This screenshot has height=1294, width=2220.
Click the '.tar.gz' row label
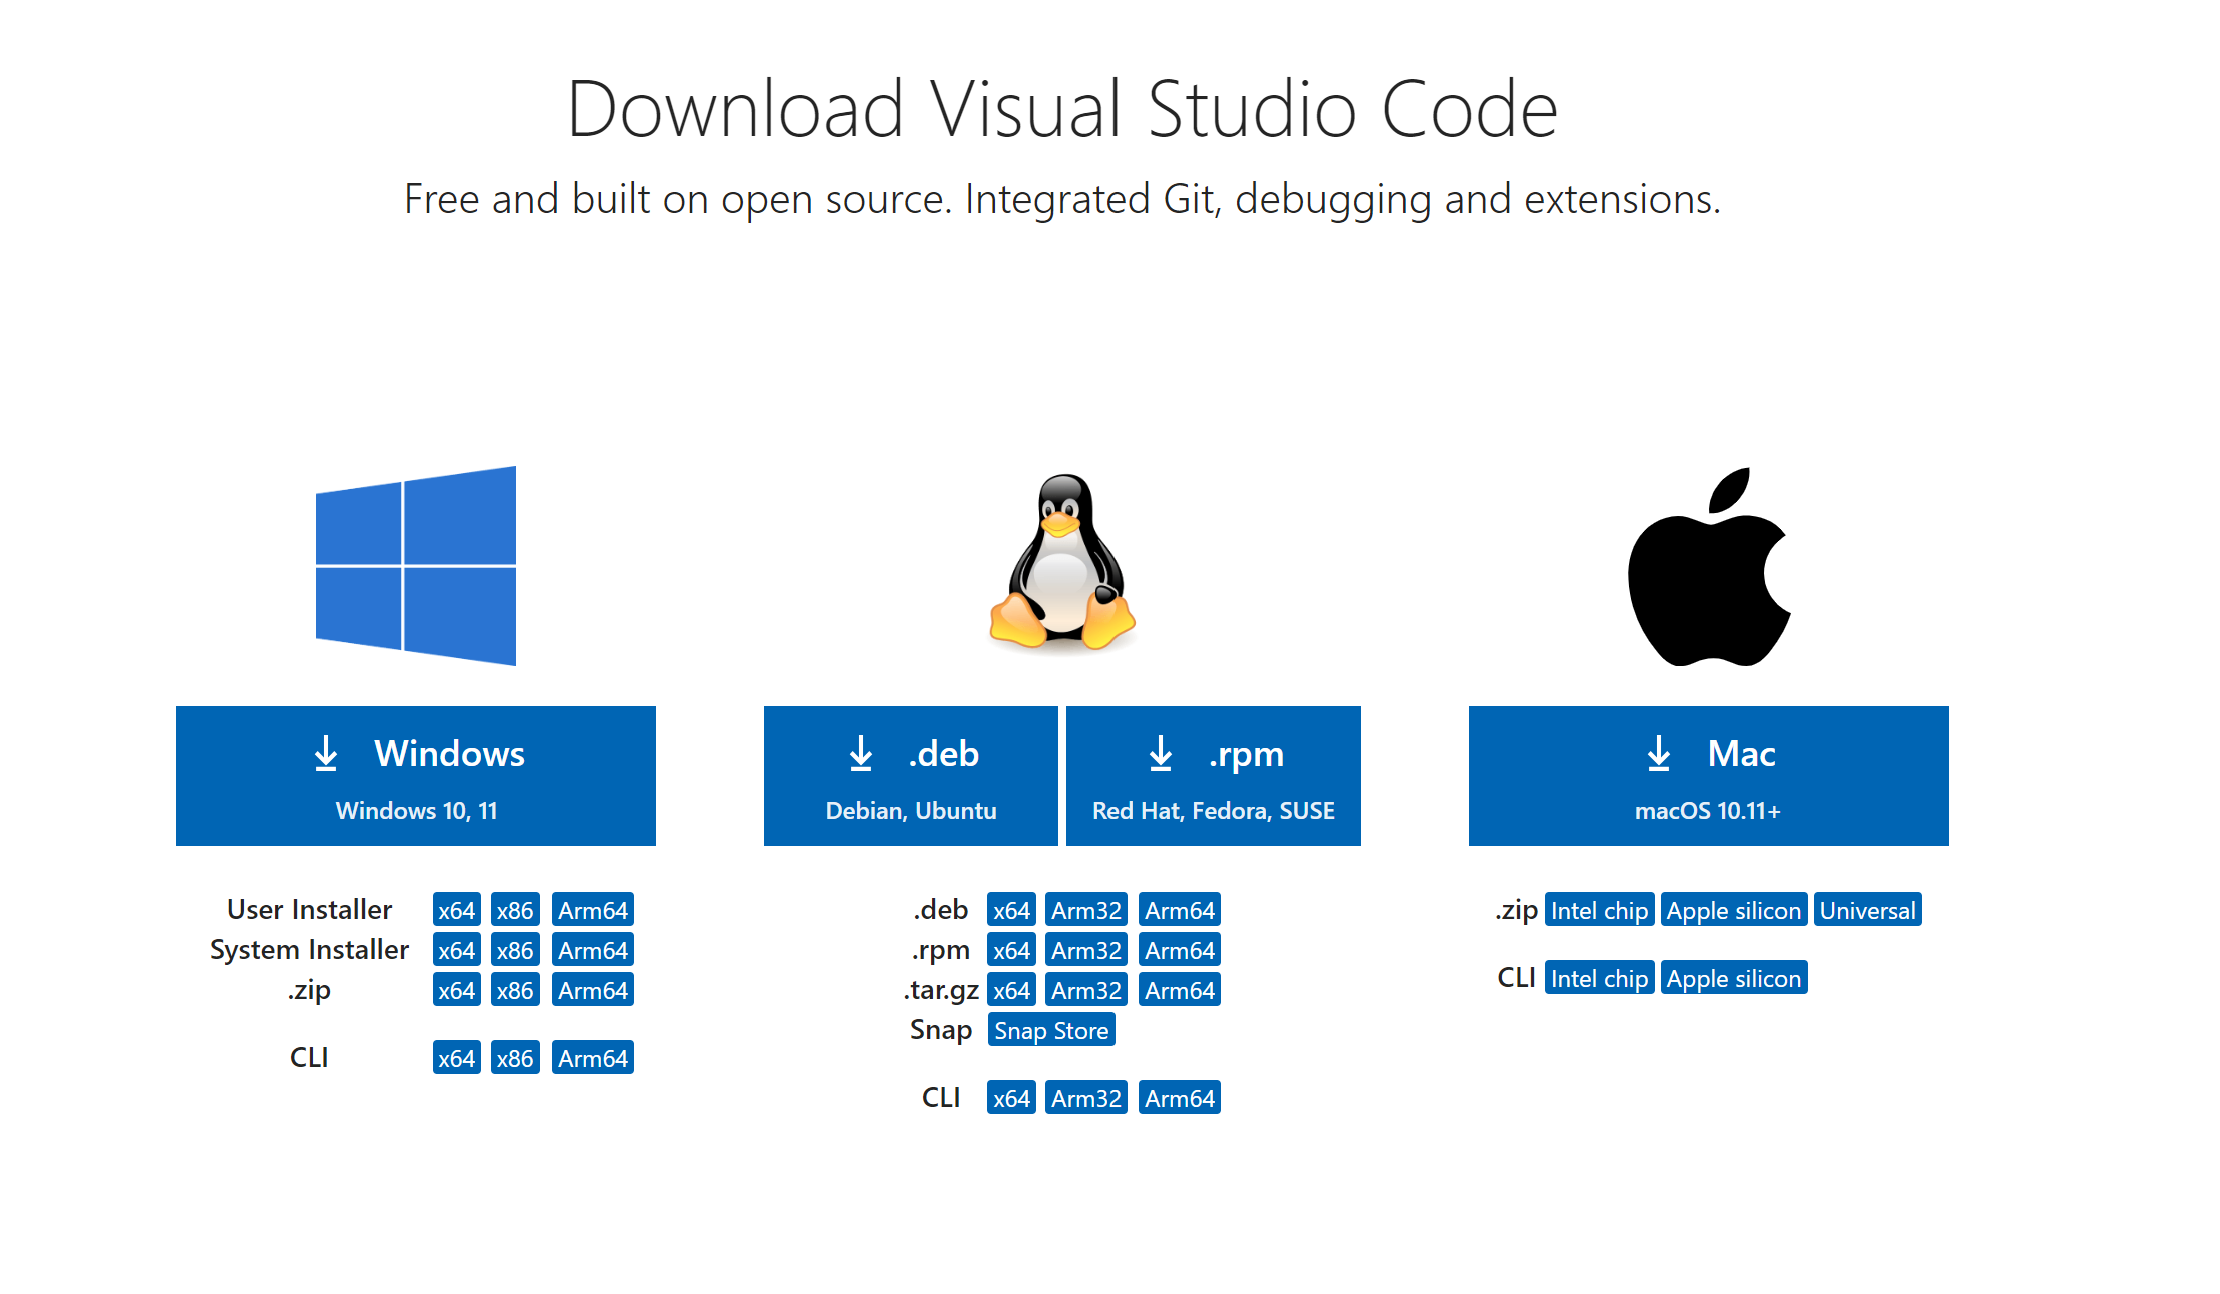[942, 990]
